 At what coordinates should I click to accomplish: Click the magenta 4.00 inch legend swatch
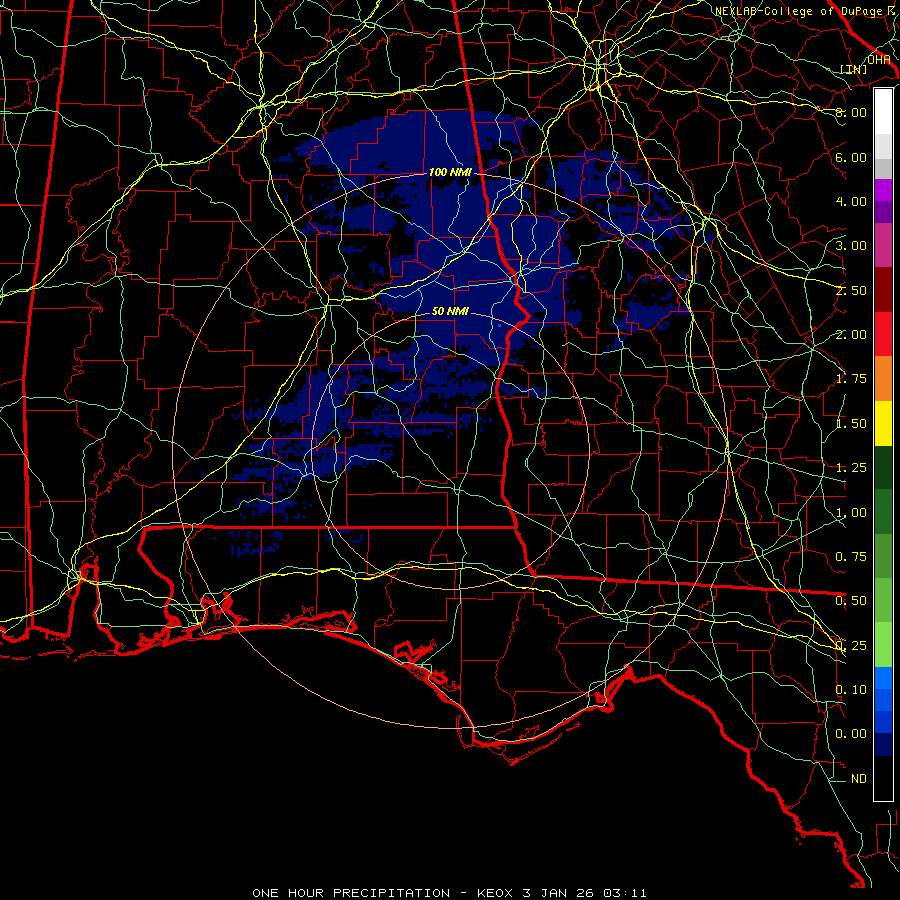tap(883, 191)
